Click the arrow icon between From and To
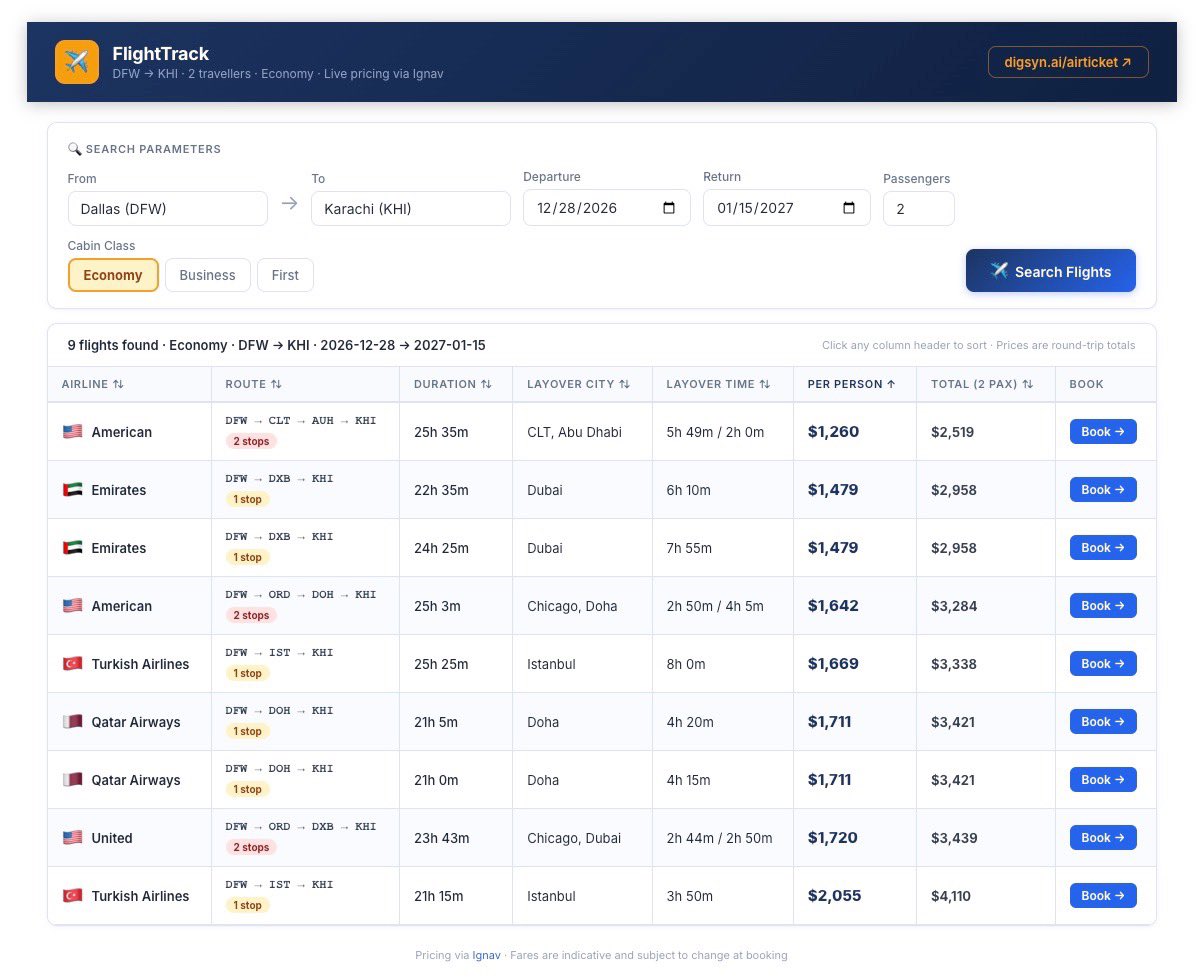The width and height of the screenshot is (1196, 977). coord(289,204)
